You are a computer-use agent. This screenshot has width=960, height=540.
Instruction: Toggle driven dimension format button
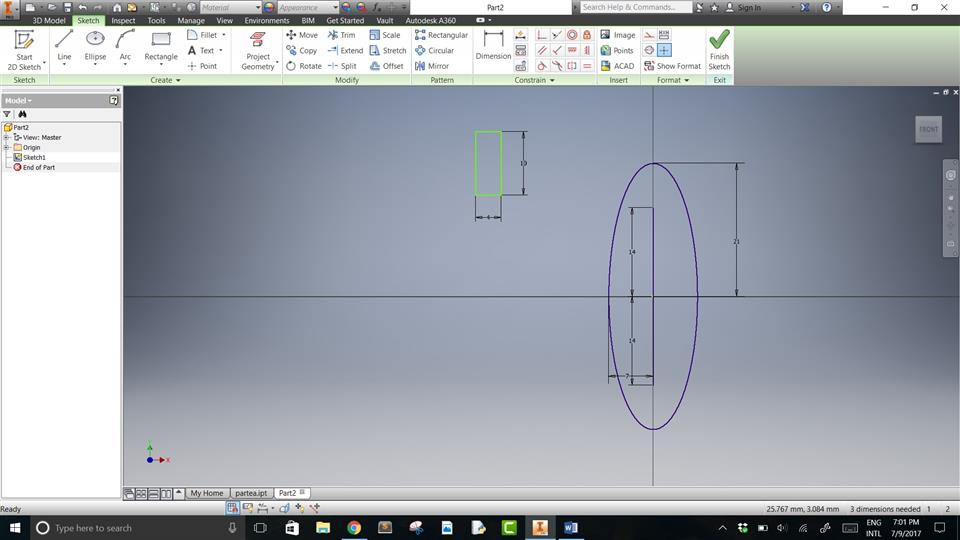point(664,35)
